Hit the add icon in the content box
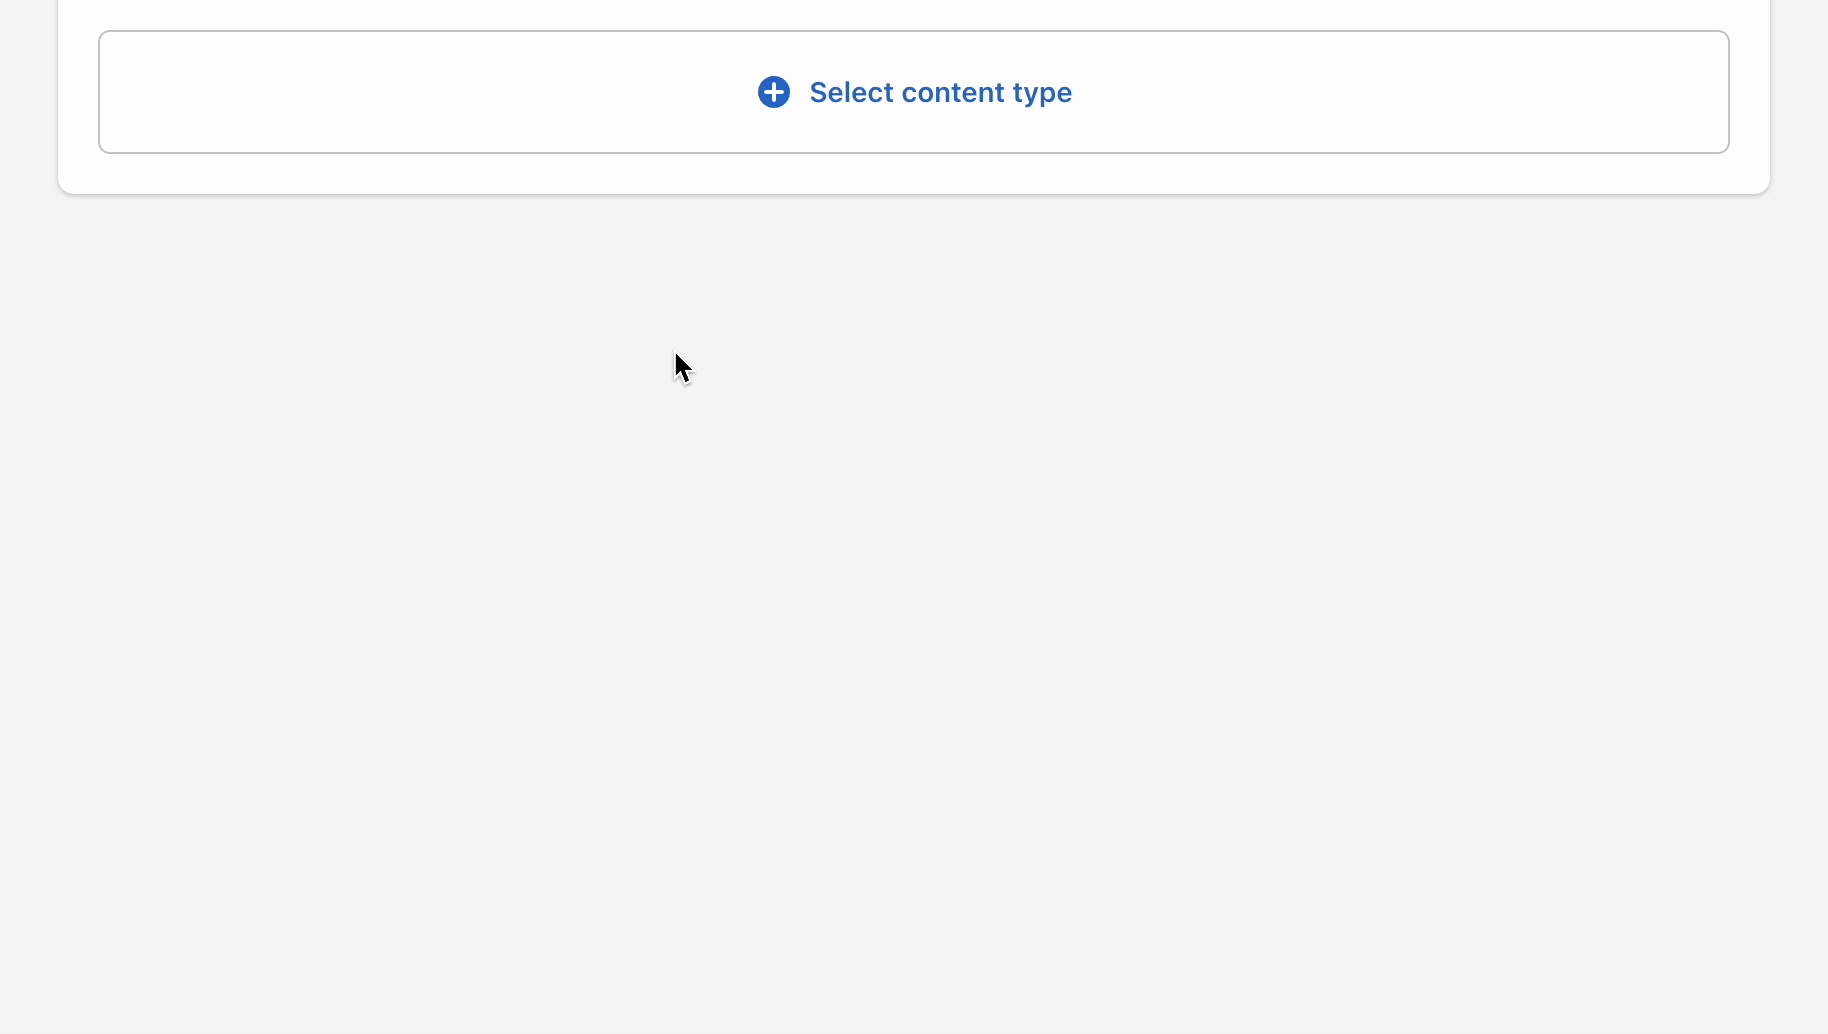Viewport: 1828px width, 1034px height. [x=773, y=92]
